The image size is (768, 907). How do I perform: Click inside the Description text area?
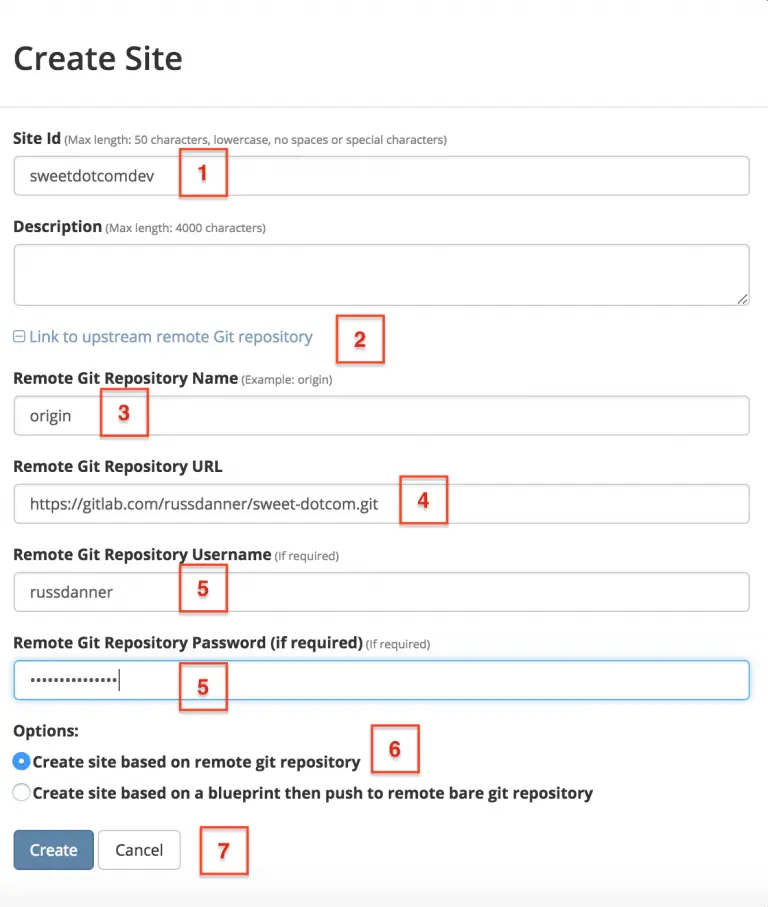coord(380,274)
